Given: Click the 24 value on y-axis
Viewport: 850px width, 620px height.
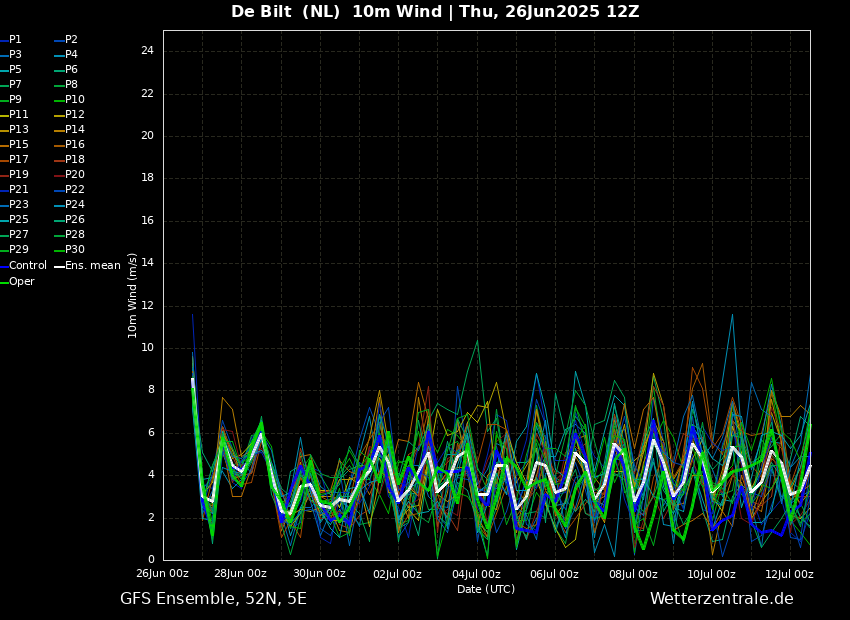Looking at the screenshot, I should coord(147,51).
